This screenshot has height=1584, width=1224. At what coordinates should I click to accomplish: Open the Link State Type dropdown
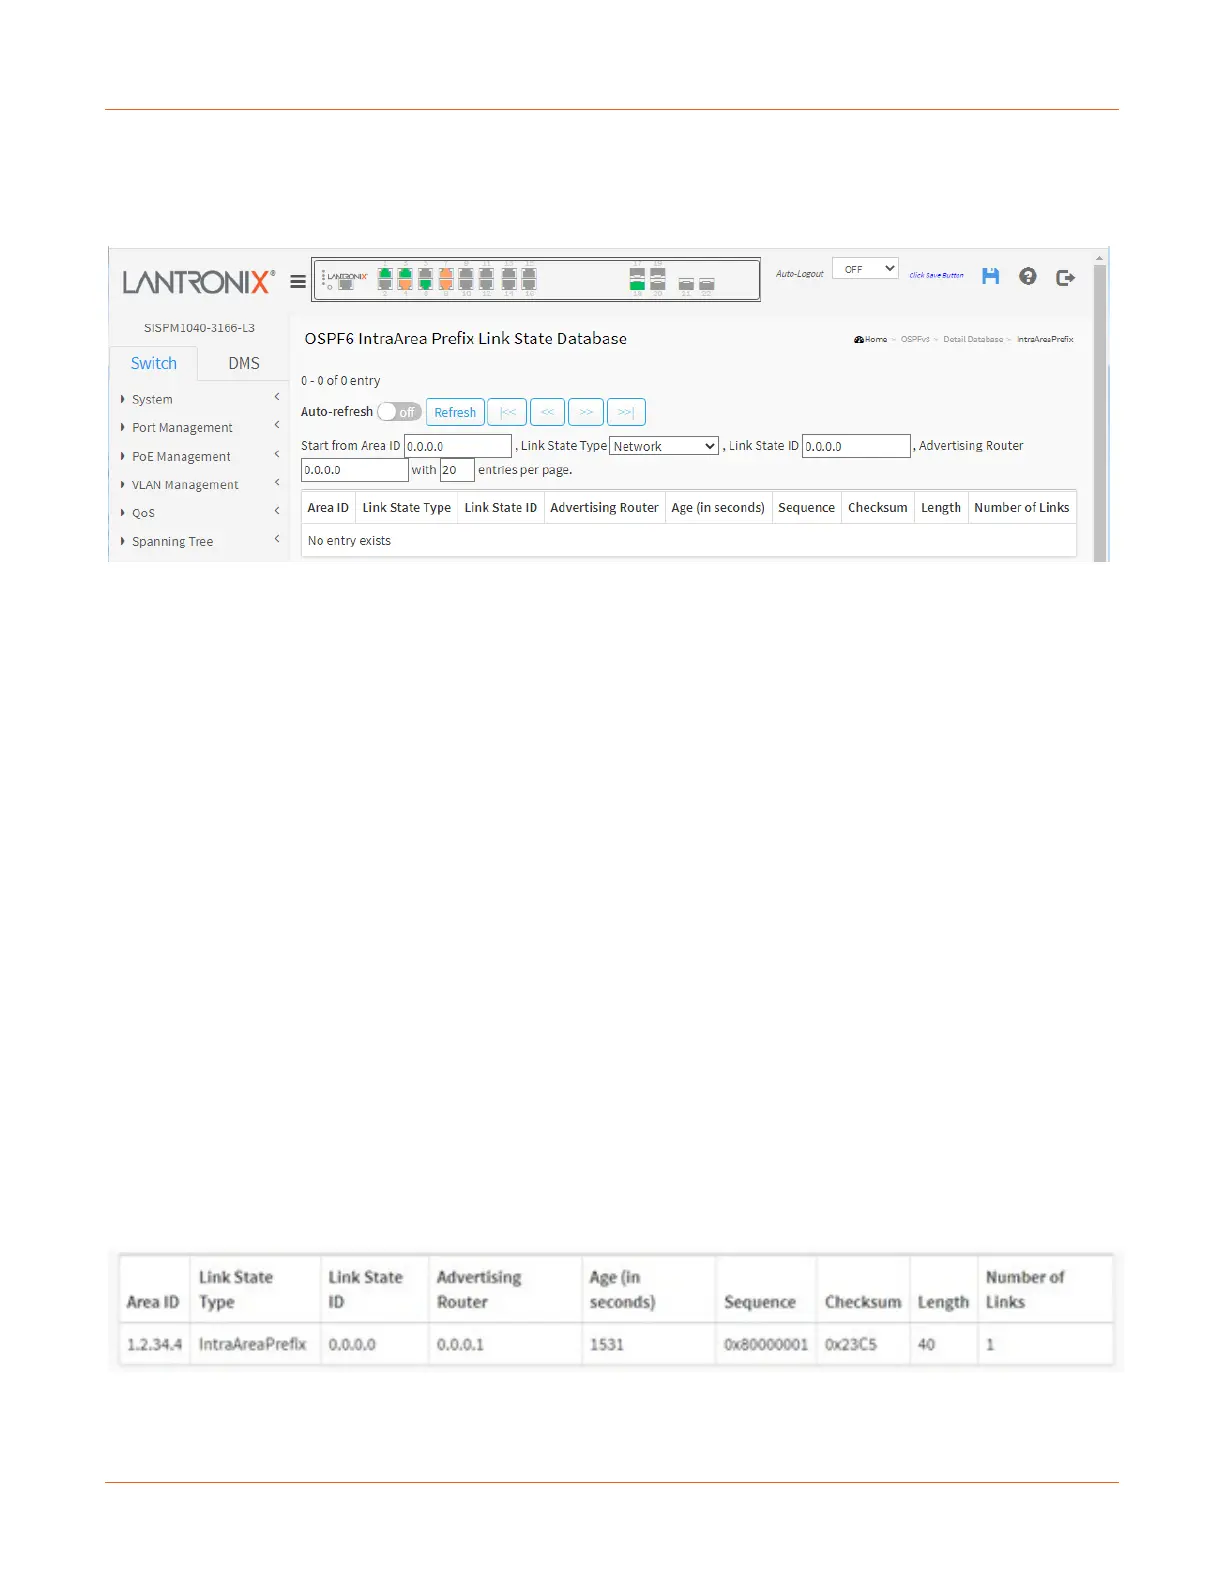[x=664, y=446]
